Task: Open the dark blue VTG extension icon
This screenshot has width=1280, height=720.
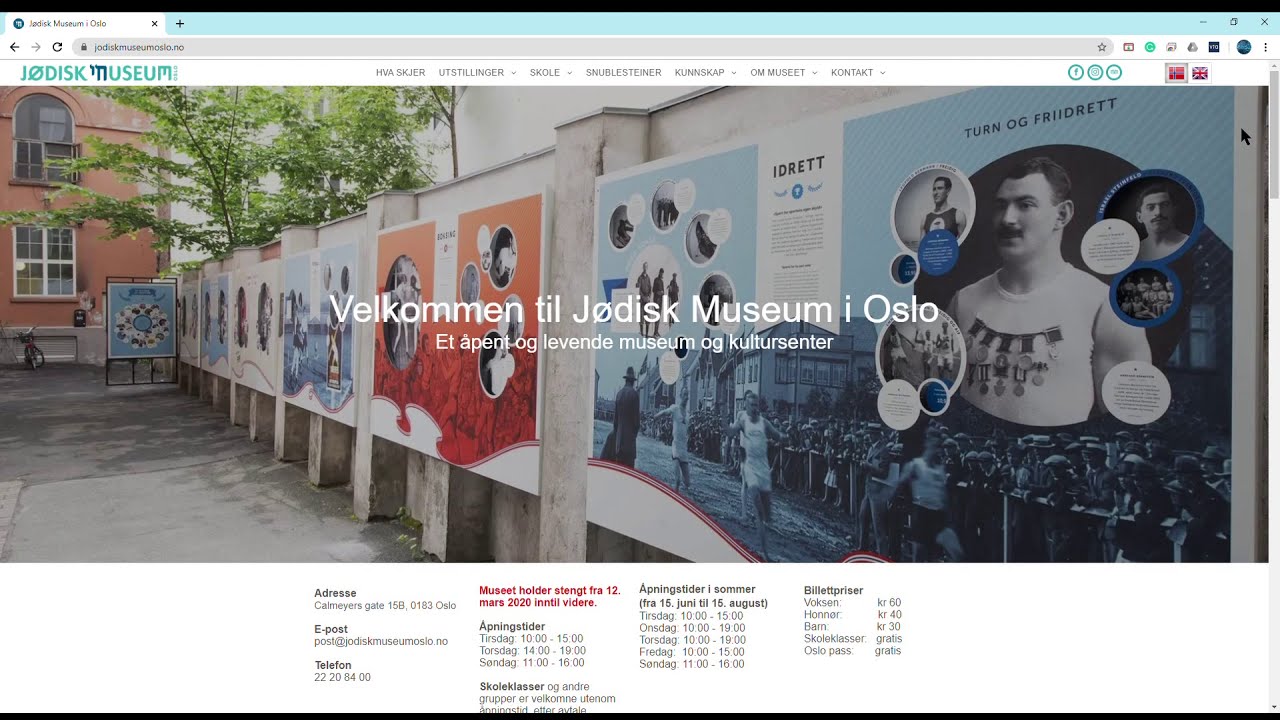Action: pos(1214,47)
